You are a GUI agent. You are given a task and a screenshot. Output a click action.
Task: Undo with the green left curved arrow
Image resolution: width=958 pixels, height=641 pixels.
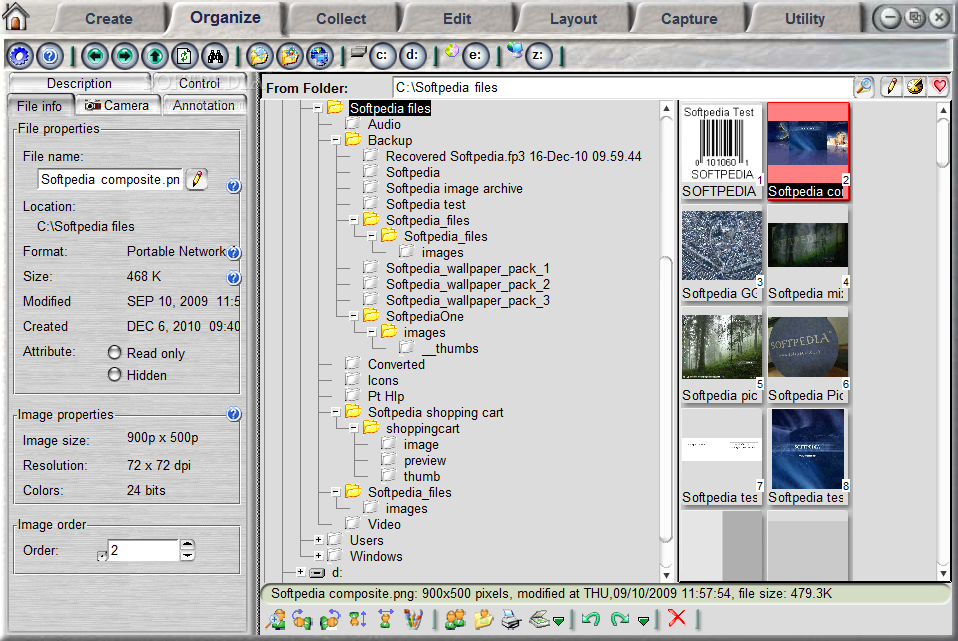click(591, 620)
